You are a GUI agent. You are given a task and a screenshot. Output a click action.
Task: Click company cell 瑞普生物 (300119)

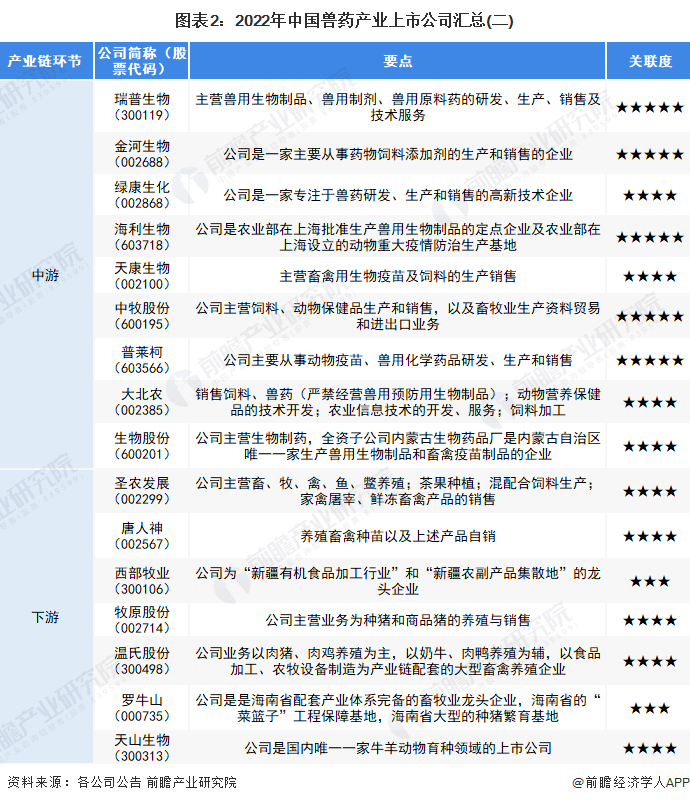142,107
